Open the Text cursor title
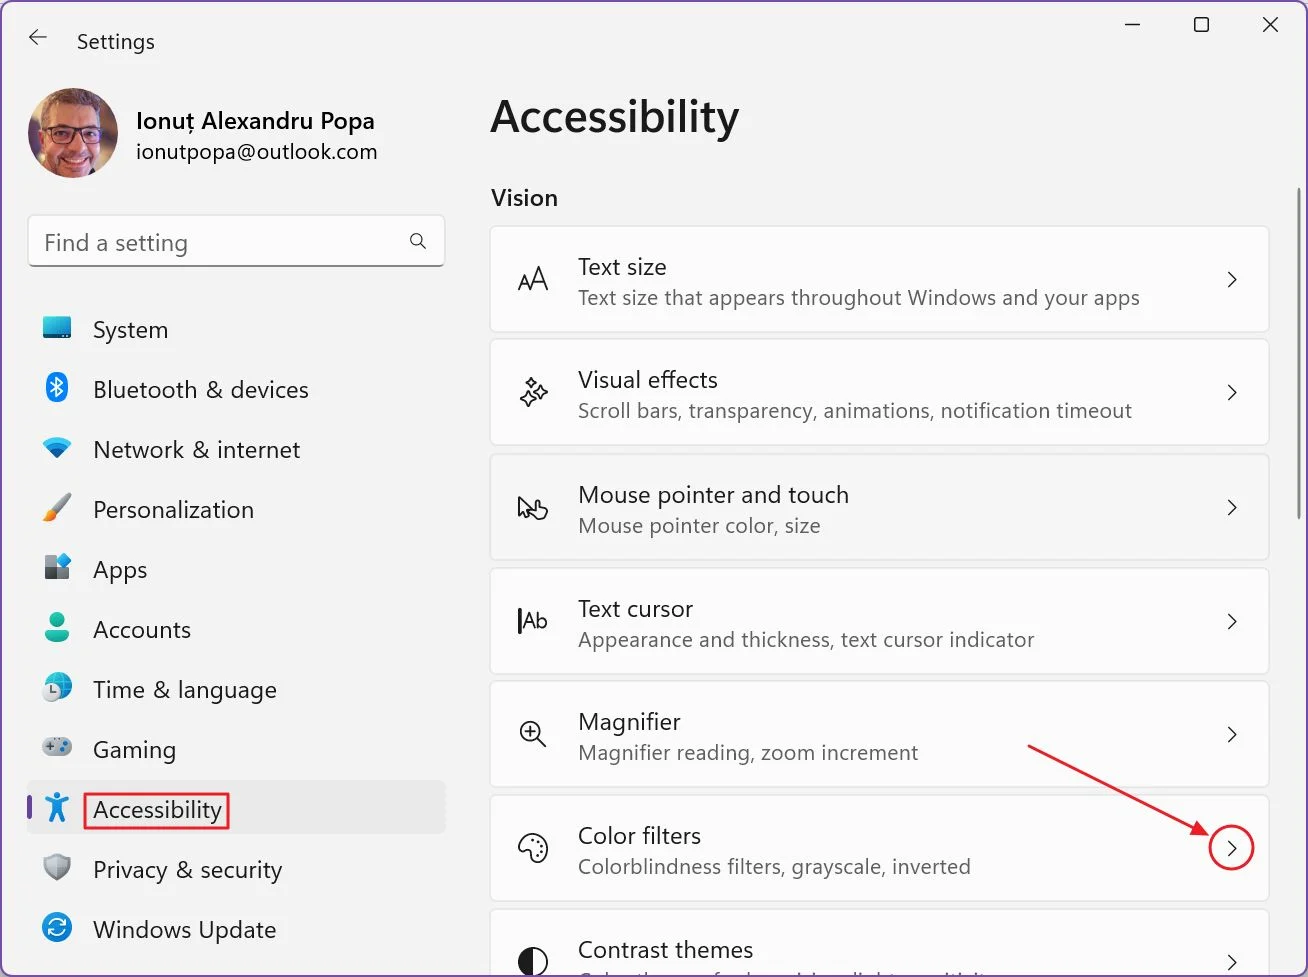The image size is (1308, 977). [635, 609]
